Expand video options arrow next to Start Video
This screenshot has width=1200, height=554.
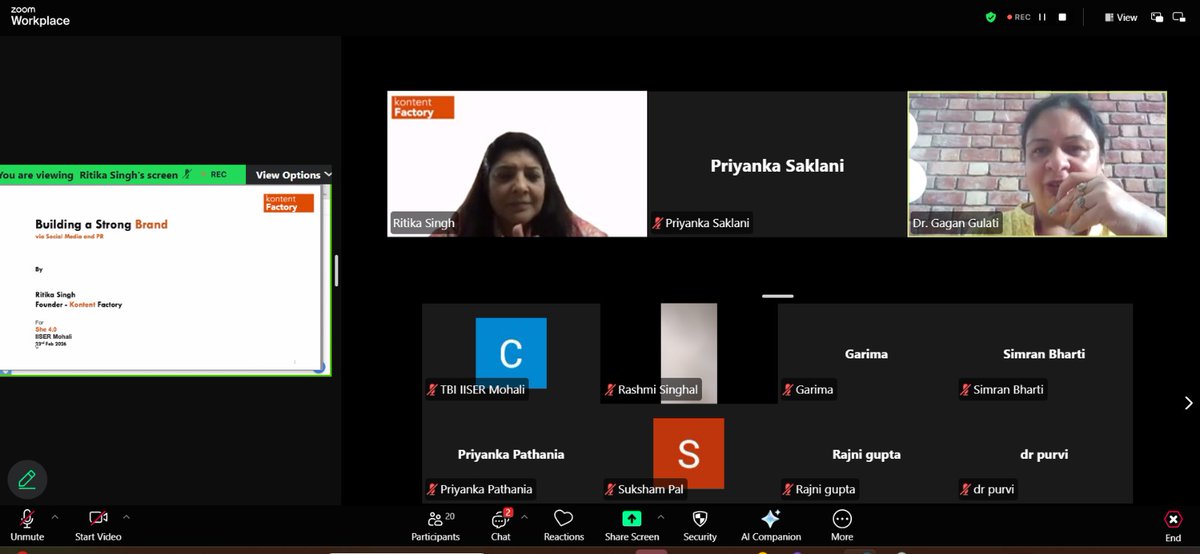click(x=126, y=517)
